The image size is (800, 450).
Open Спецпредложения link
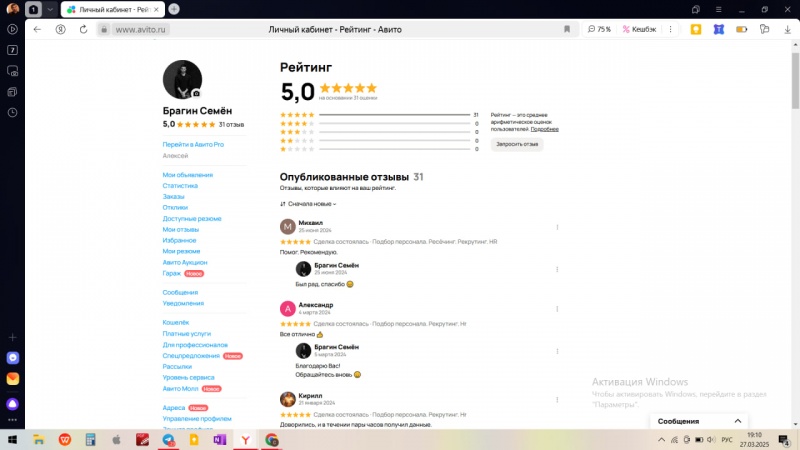[x=191, y=356]
